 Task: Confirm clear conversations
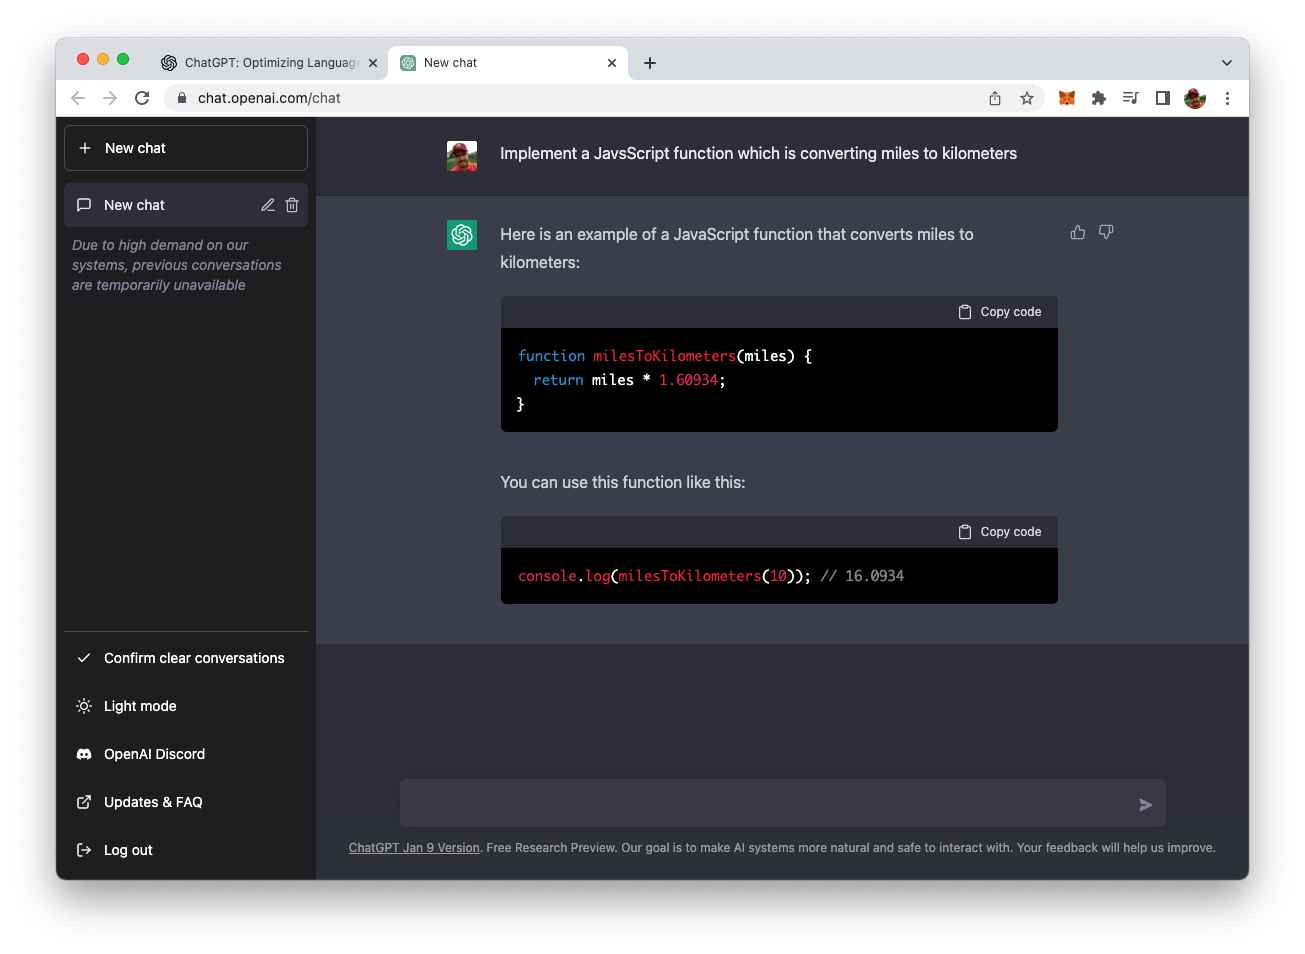186,658
